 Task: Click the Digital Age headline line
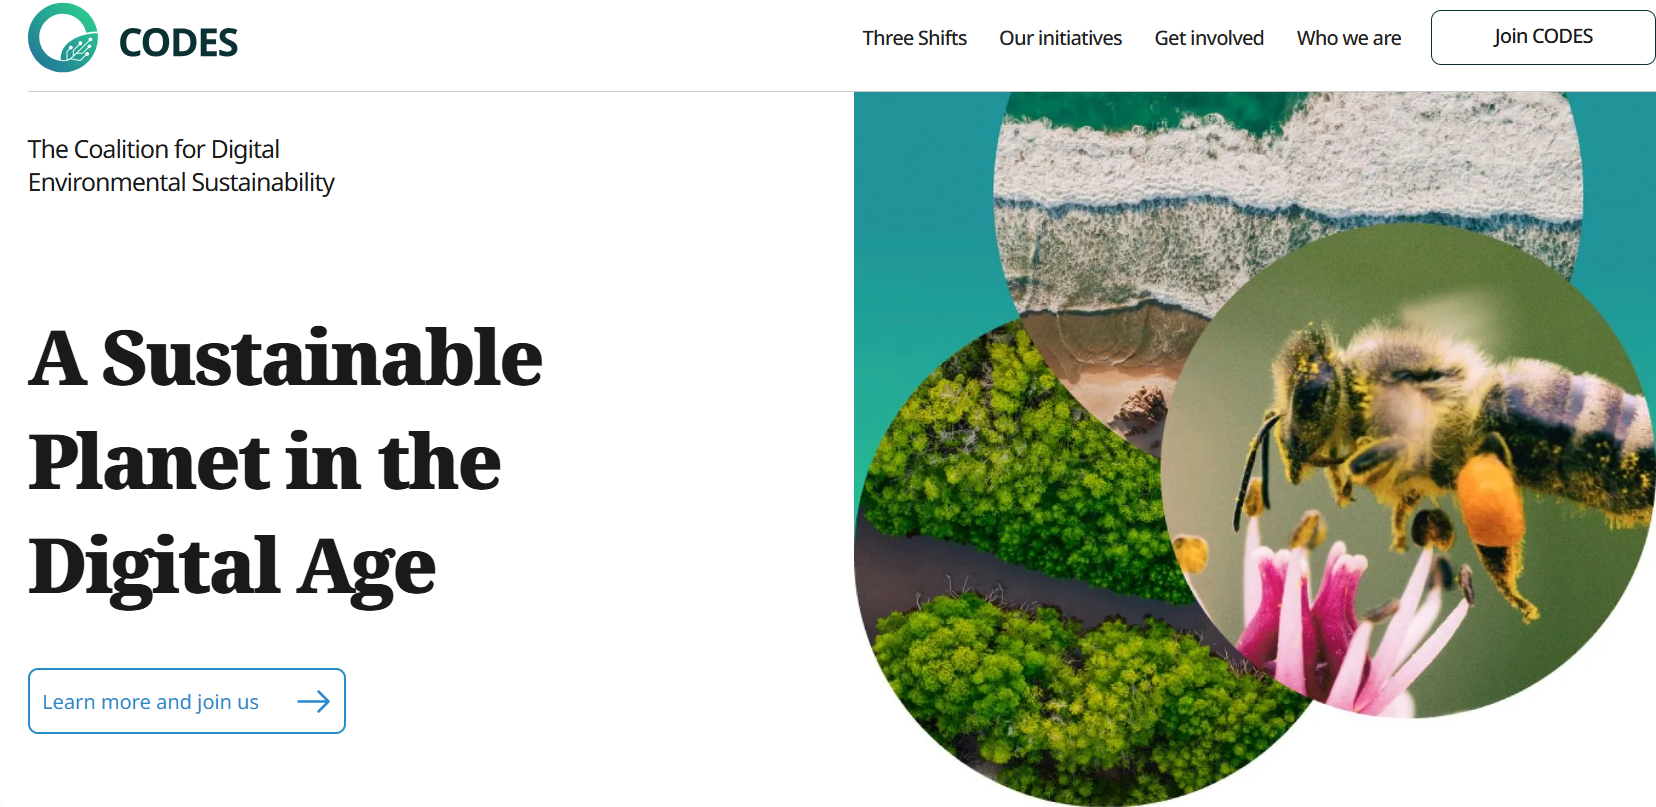(x=232, y=567)
